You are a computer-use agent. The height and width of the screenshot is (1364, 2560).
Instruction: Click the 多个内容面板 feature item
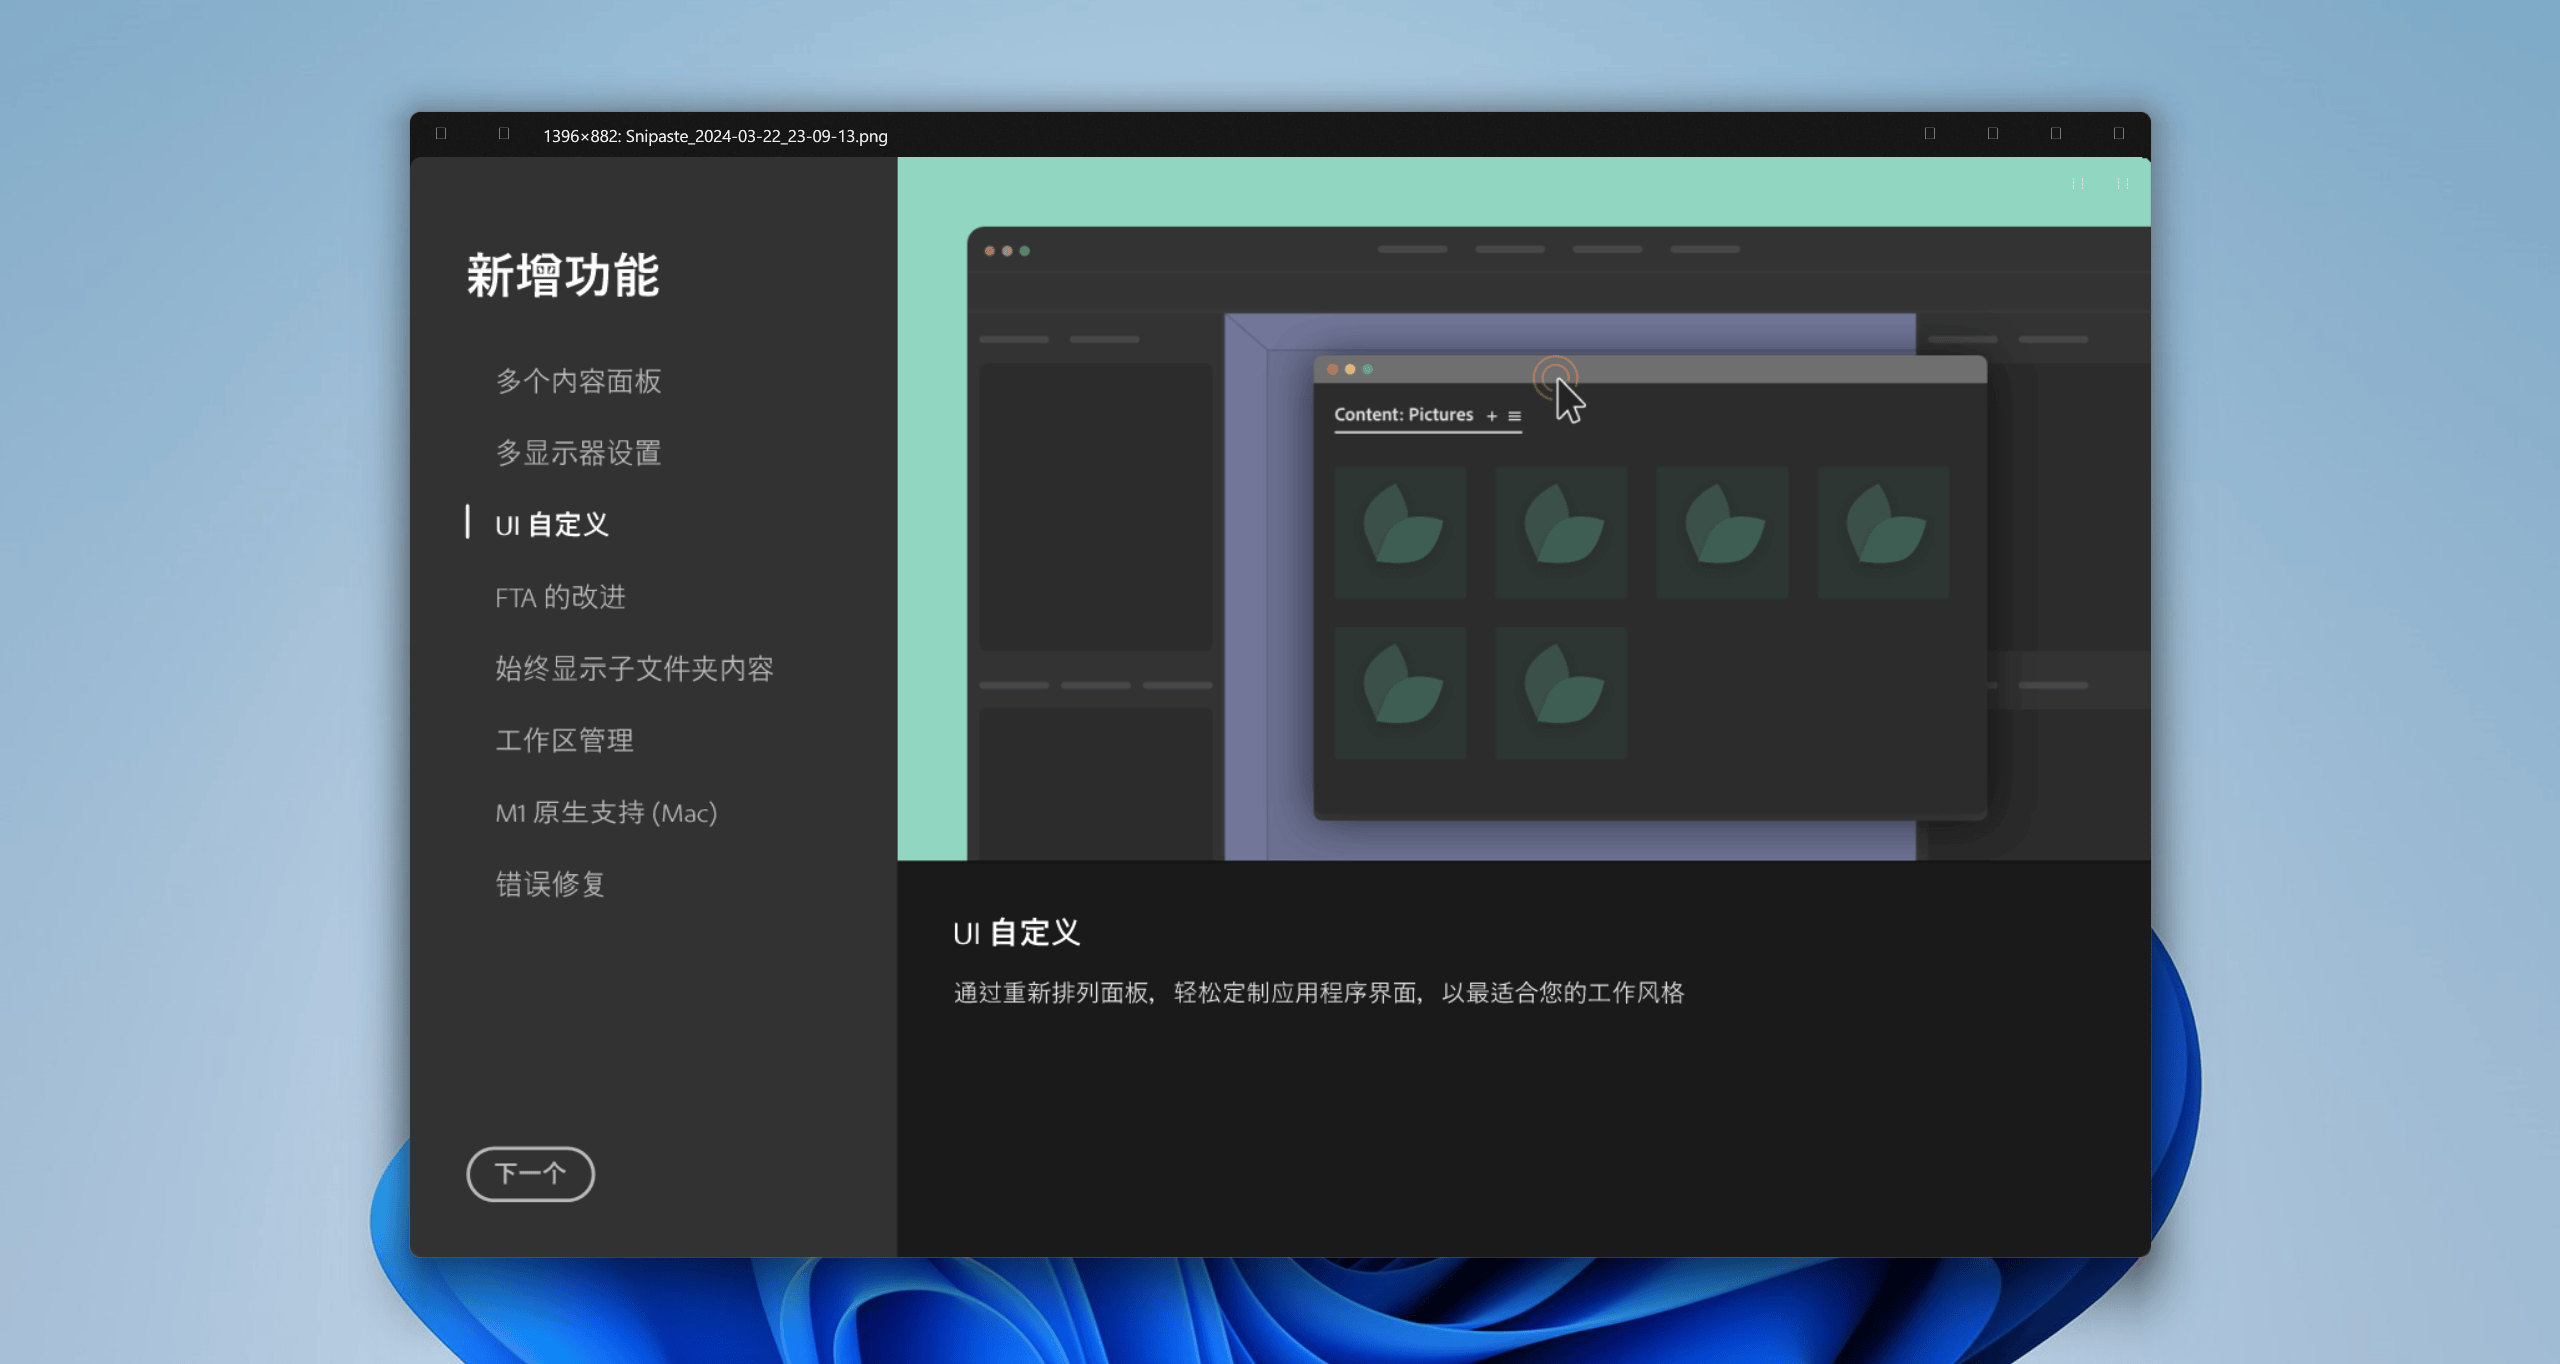click(x=574, y=381)
